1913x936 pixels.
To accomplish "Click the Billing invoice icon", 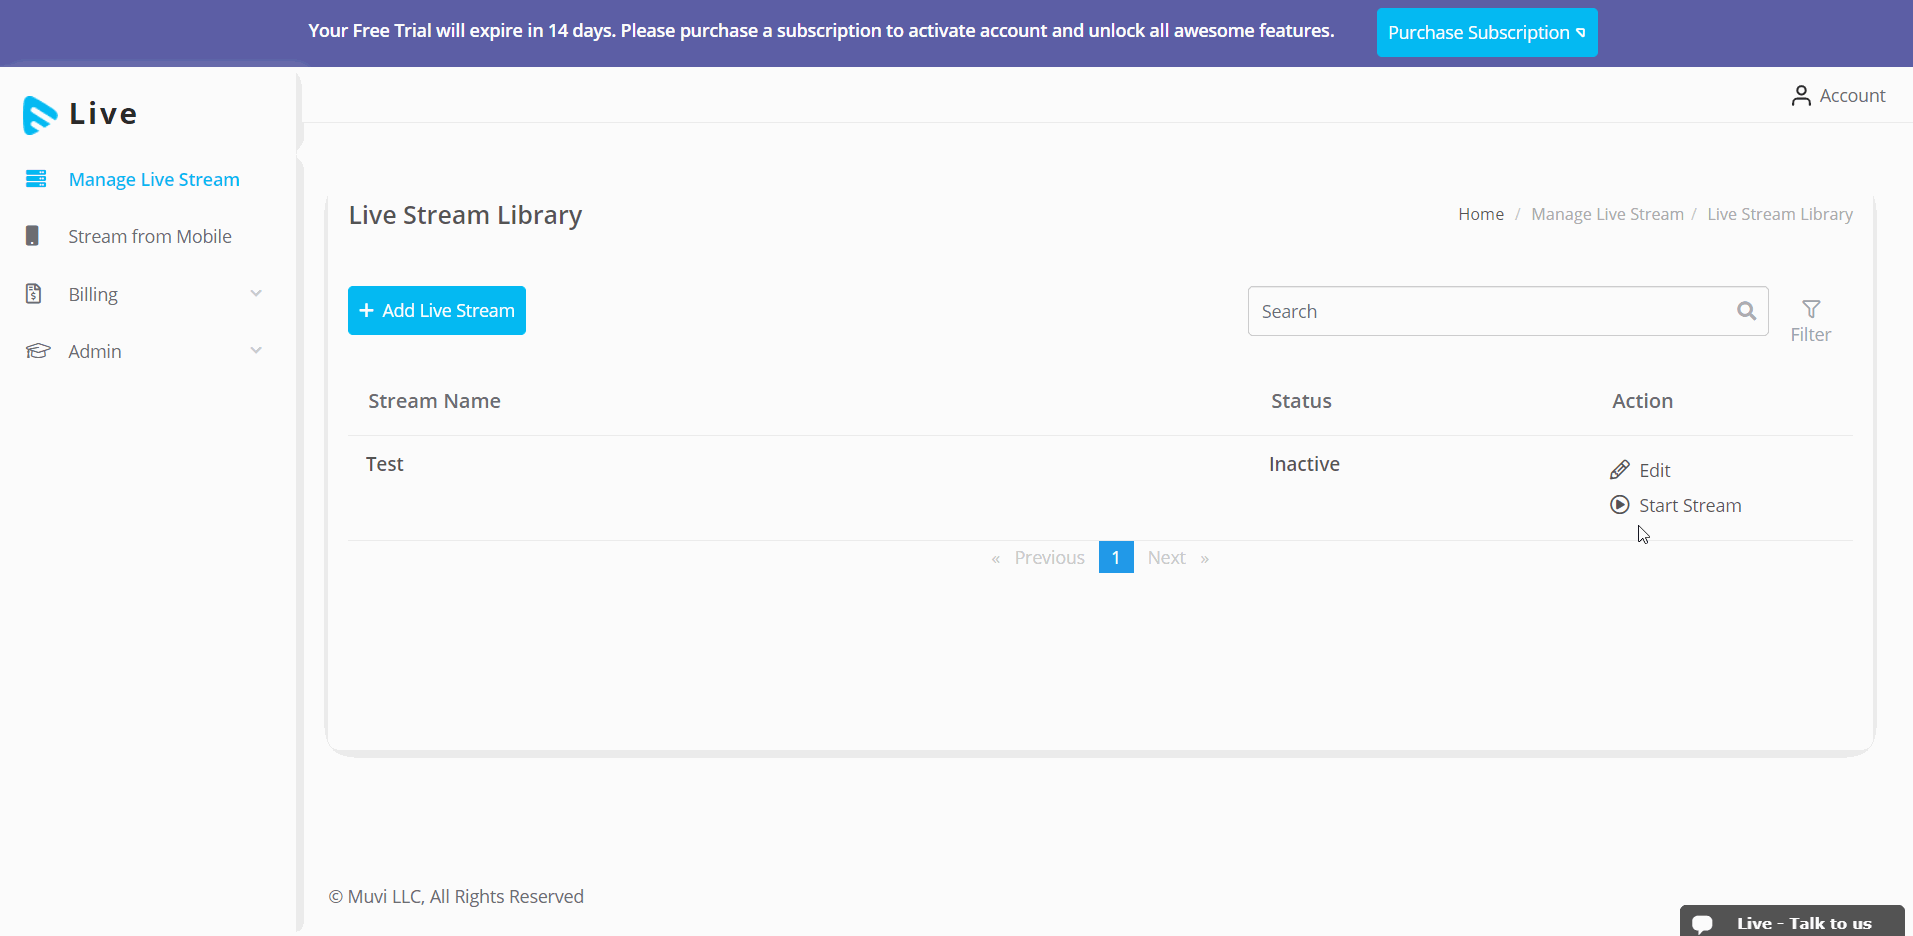I will point(34,294).
